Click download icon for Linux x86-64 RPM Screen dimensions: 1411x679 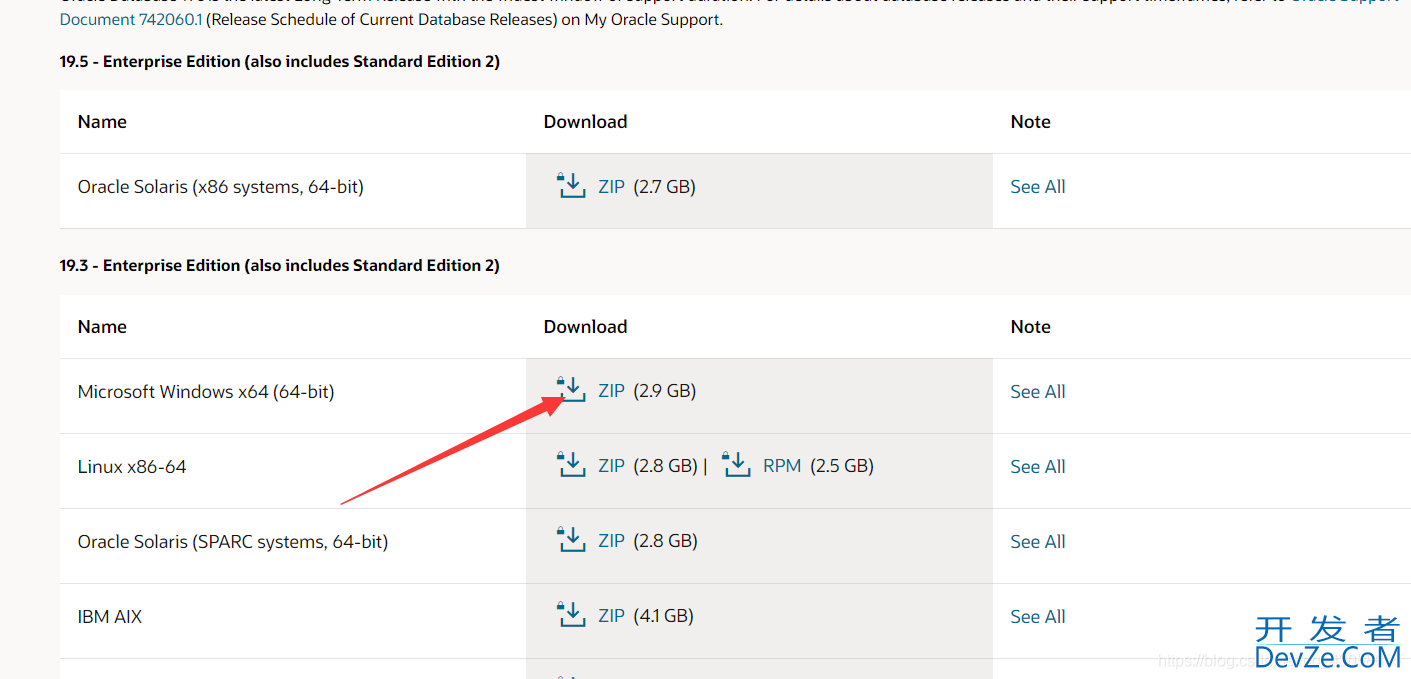736,465
